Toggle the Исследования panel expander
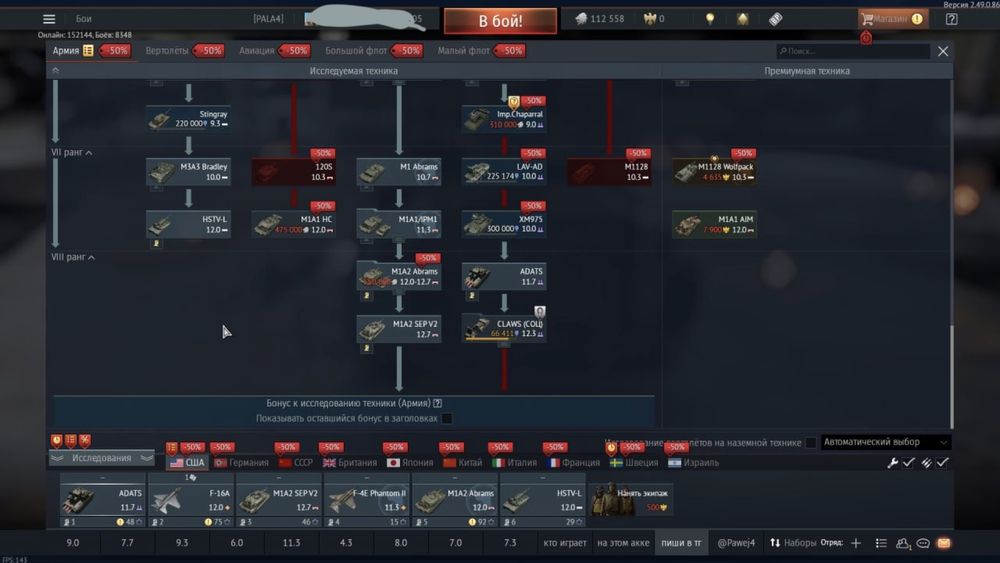This screenshot has width=1000, height=563. point(101,458)
